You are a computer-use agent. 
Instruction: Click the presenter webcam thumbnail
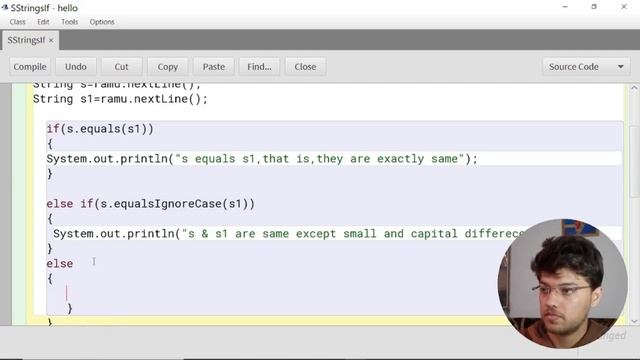pyautogui.click(x=562, y=284)
